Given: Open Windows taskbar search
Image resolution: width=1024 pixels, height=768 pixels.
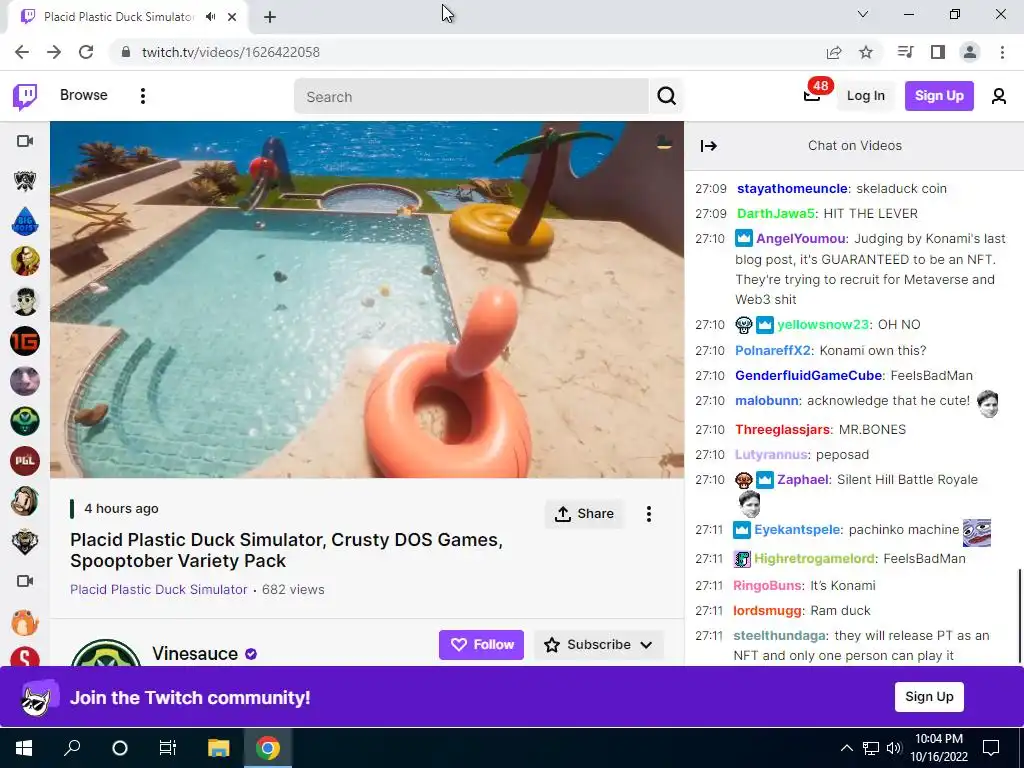Looking at the screenshot, I should pyautogui.click(x=72, y=748).
